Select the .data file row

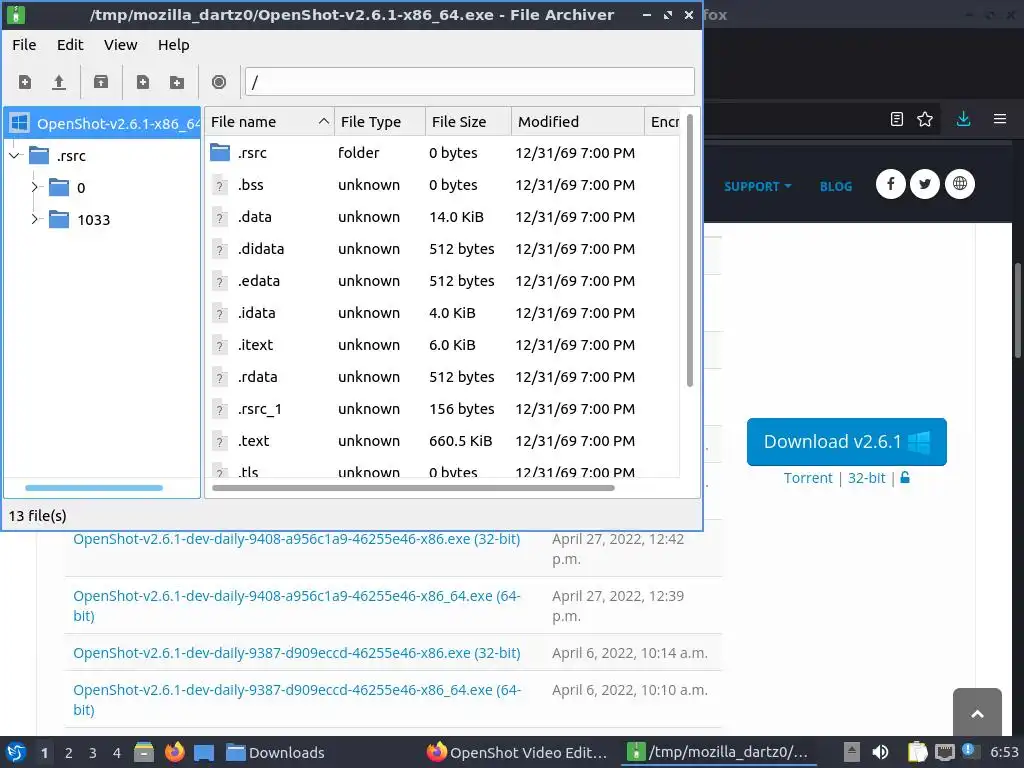441,217
